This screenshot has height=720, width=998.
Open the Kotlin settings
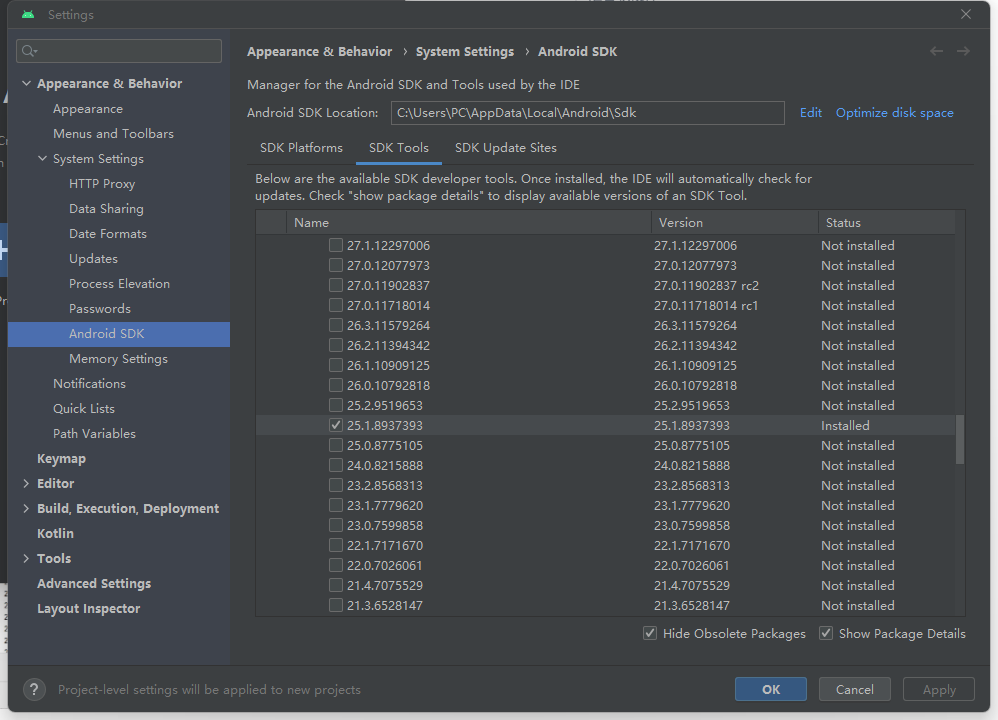[x=55, y=533]
